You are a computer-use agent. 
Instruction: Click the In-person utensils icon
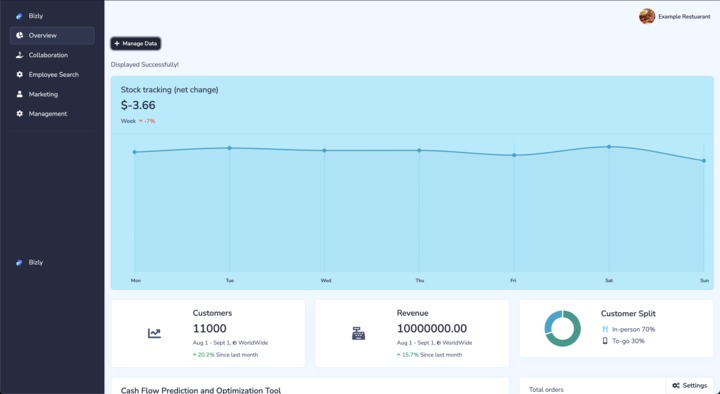(605, 329)
